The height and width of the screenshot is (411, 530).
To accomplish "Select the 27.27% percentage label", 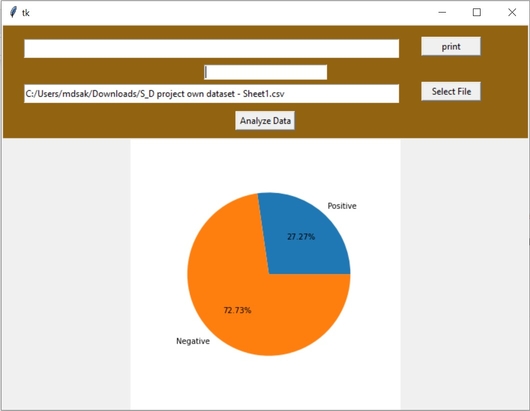I will pyautogui.click(x=301, y=237).
